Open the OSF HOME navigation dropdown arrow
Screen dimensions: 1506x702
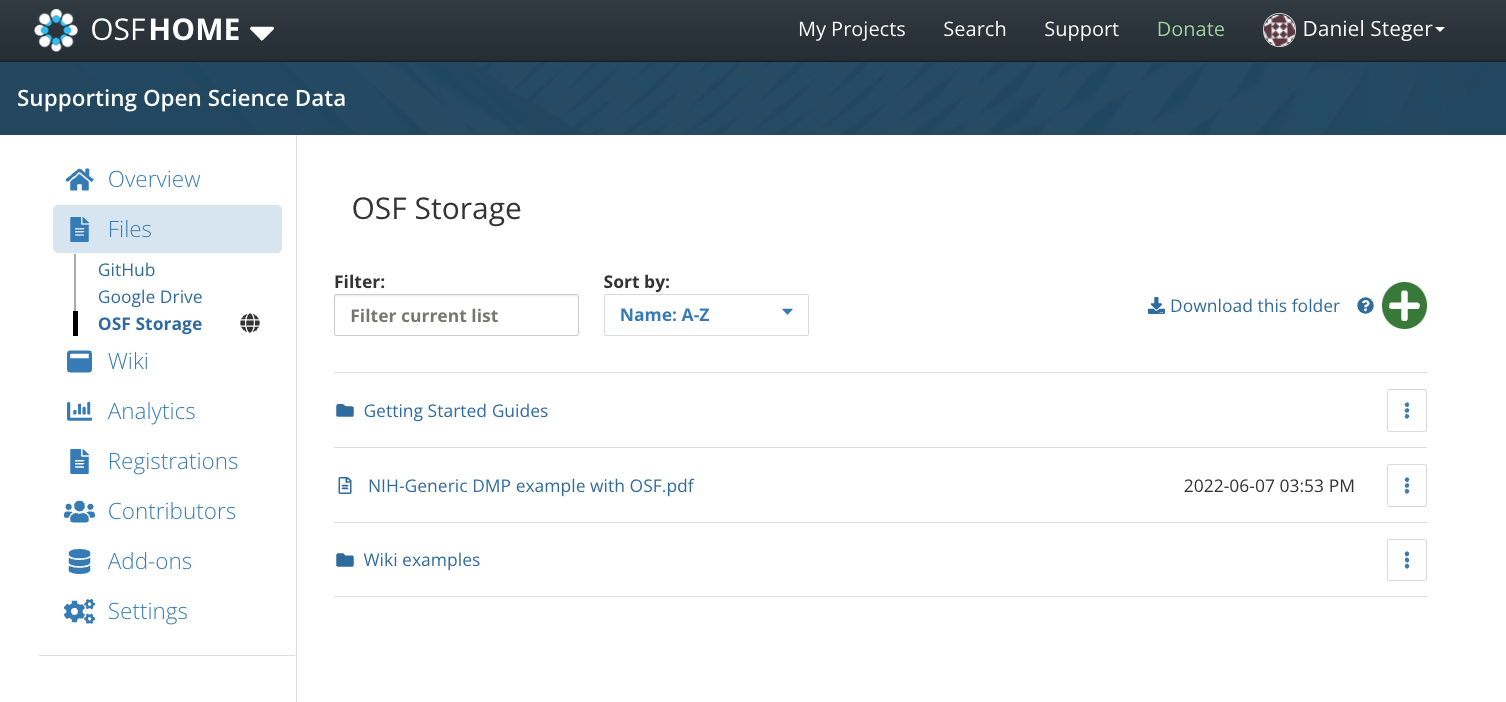tap(262, 32)
